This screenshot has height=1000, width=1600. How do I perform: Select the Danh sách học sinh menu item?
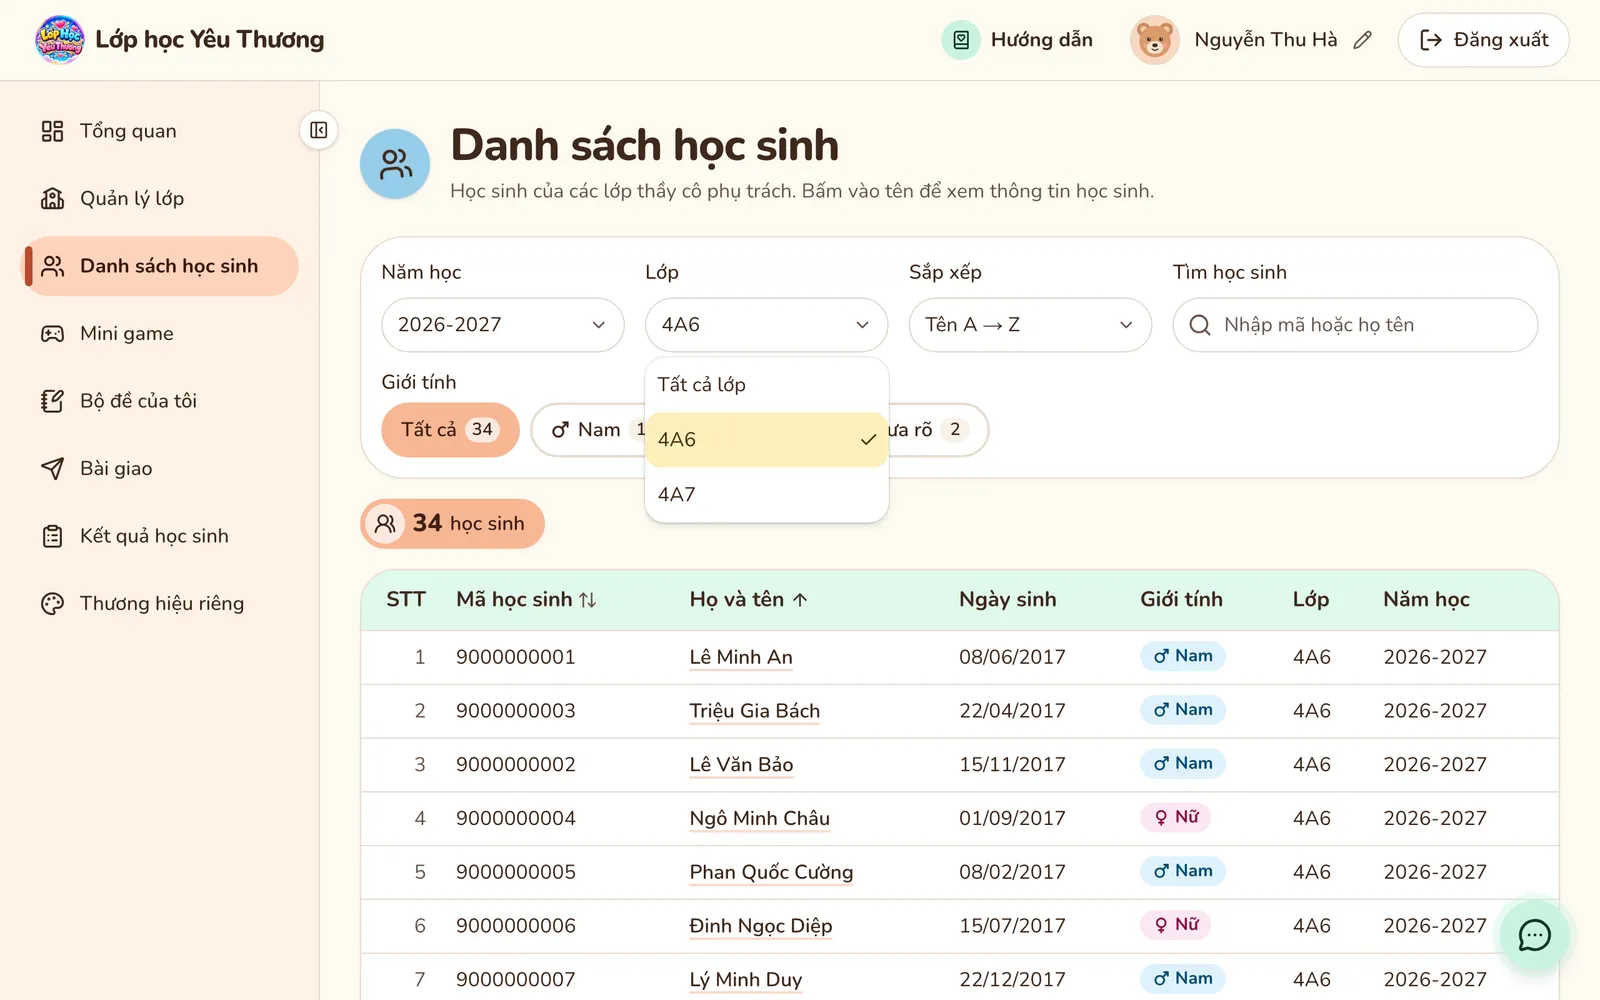click(160, 266)
